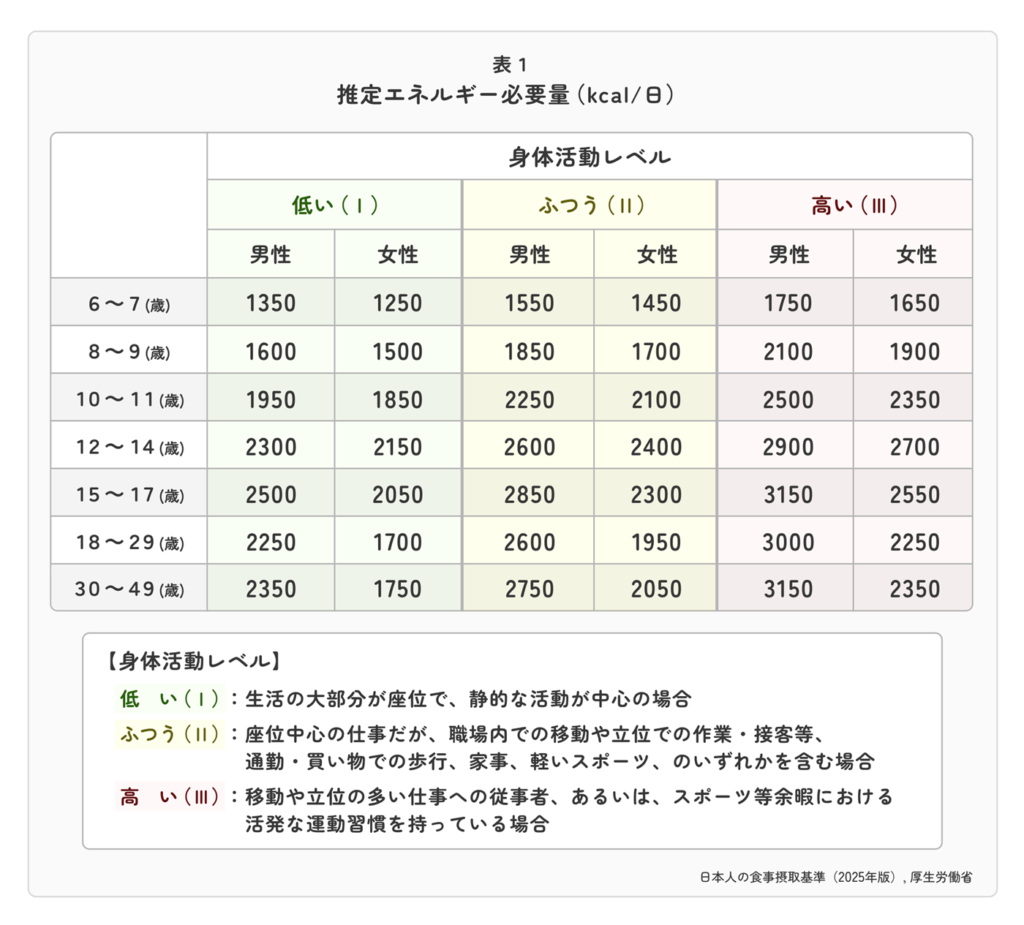Pick value 2600 in the 18〜29 row
The height and width of the screenshot is (925, 1024).
click(x=529, y=543)
